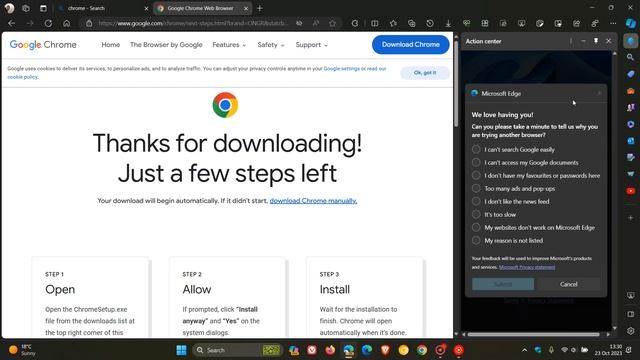Image resolution: width=640 pixels, height=360 pixels.
Task: Open Vivaldi from the taskbar
Action: pos(312,350)
